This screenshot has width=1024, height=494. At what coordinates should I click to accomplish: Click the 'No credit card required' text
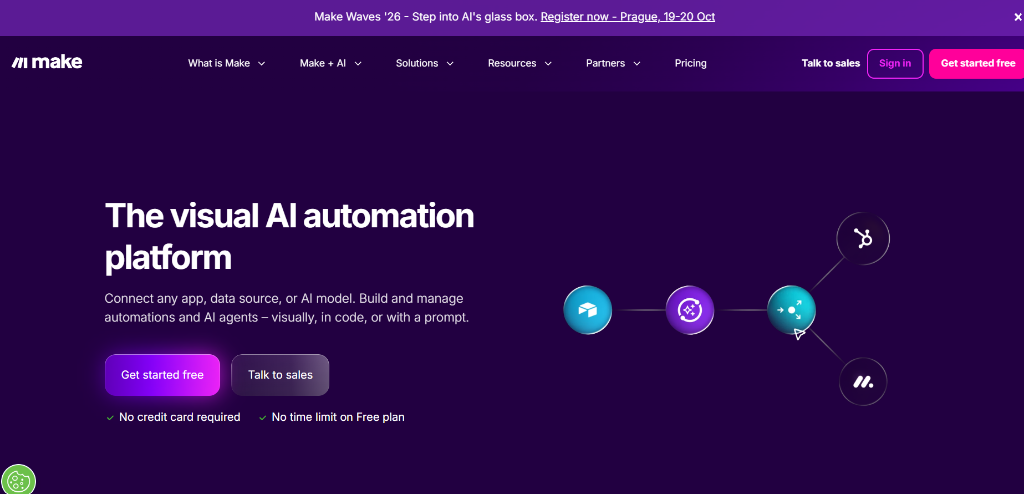pyautogui.click(x=180, y=417)
